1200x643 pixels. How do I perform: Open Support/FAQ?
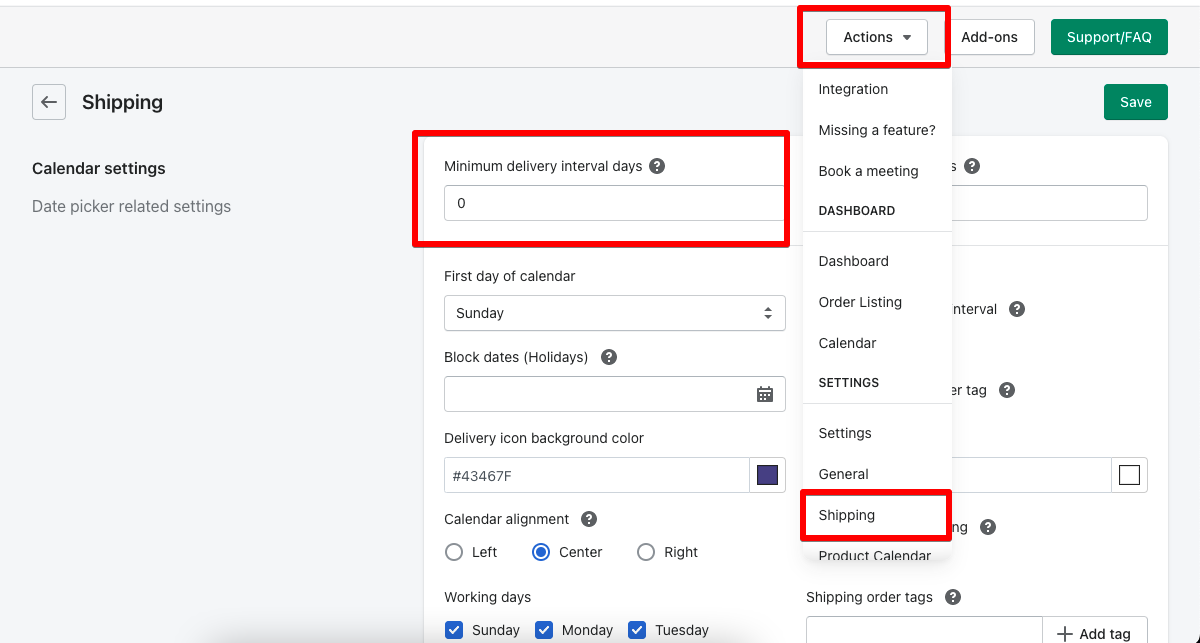pyautogui.click(x=1109, y=37)
